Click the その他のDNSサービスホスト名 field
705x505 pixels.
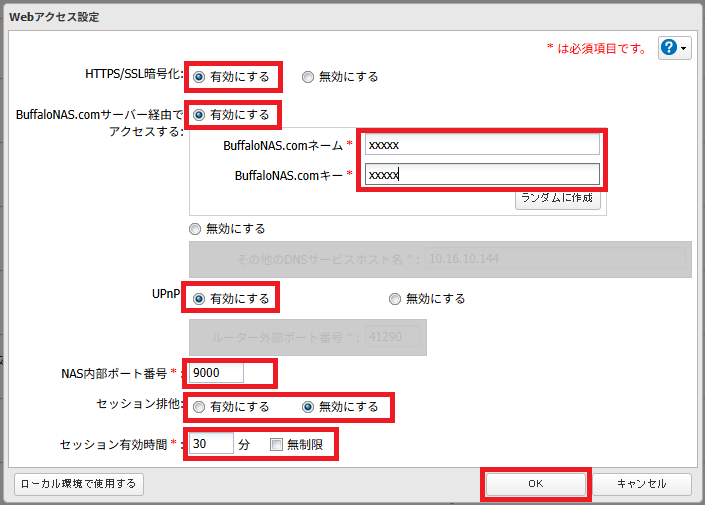[x=555, y=259]
